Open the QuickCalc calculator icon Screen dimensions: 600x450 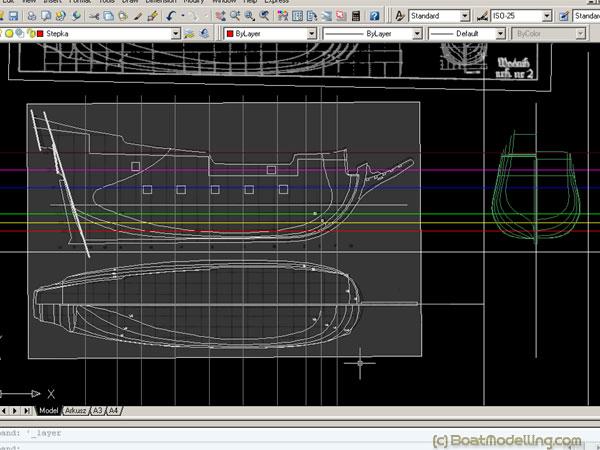pos(356,16)
